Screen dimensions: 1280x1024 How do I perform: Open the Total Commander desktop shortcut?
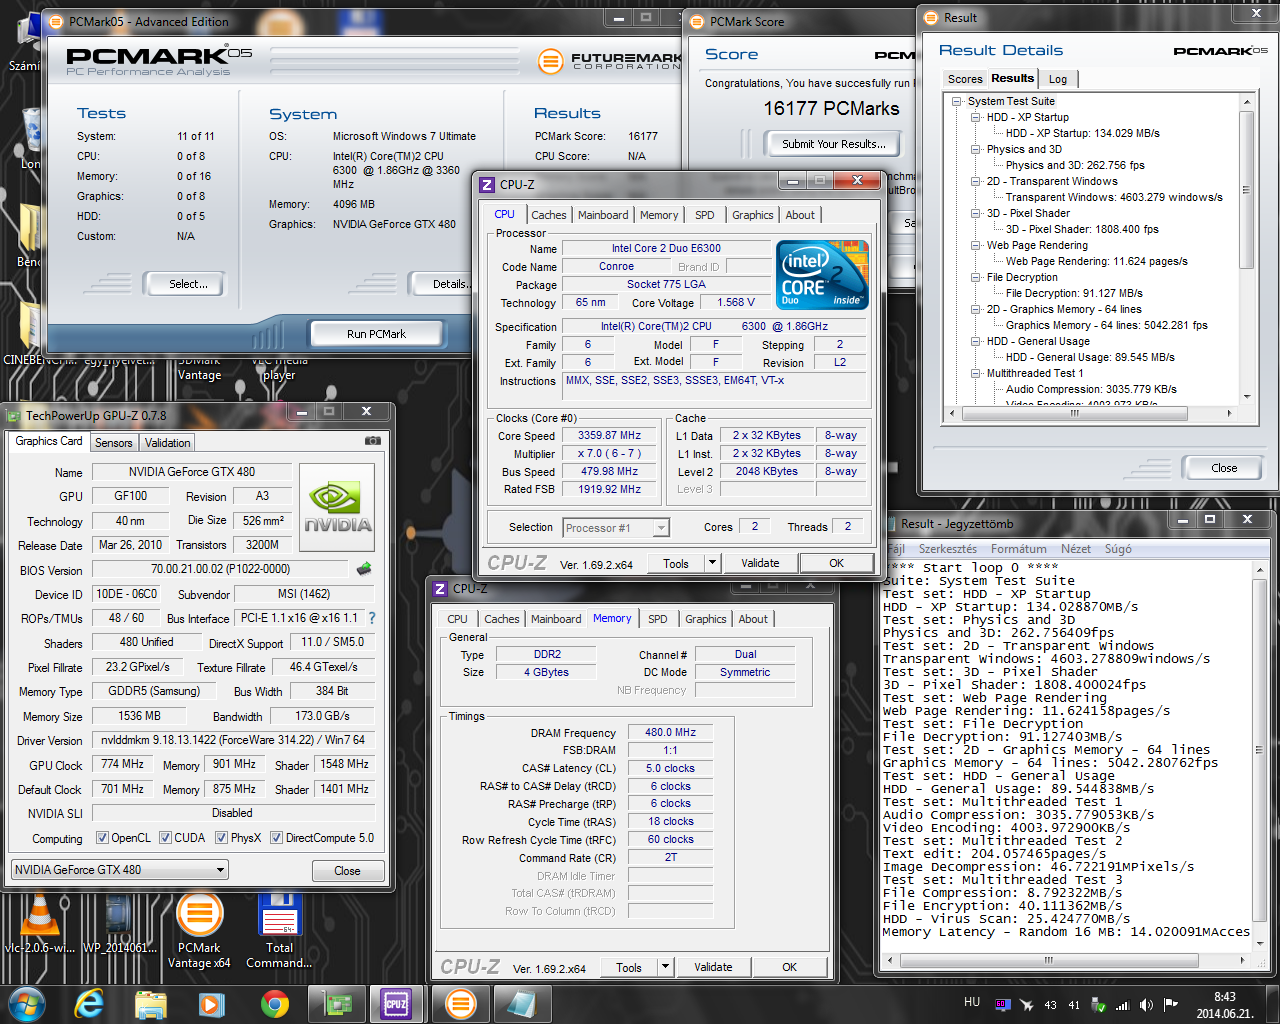(279, 932)
